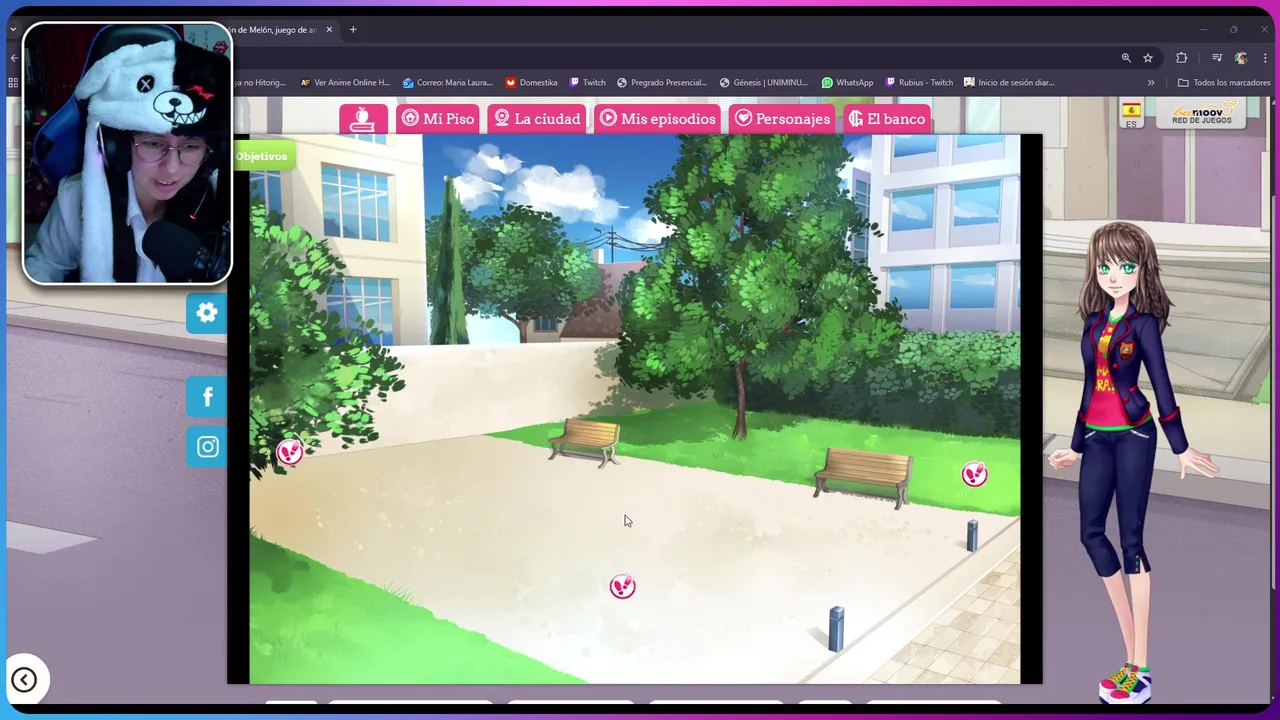Open the Mi Piso menu
The image size is (1280, 720).
tap(438, 118)
